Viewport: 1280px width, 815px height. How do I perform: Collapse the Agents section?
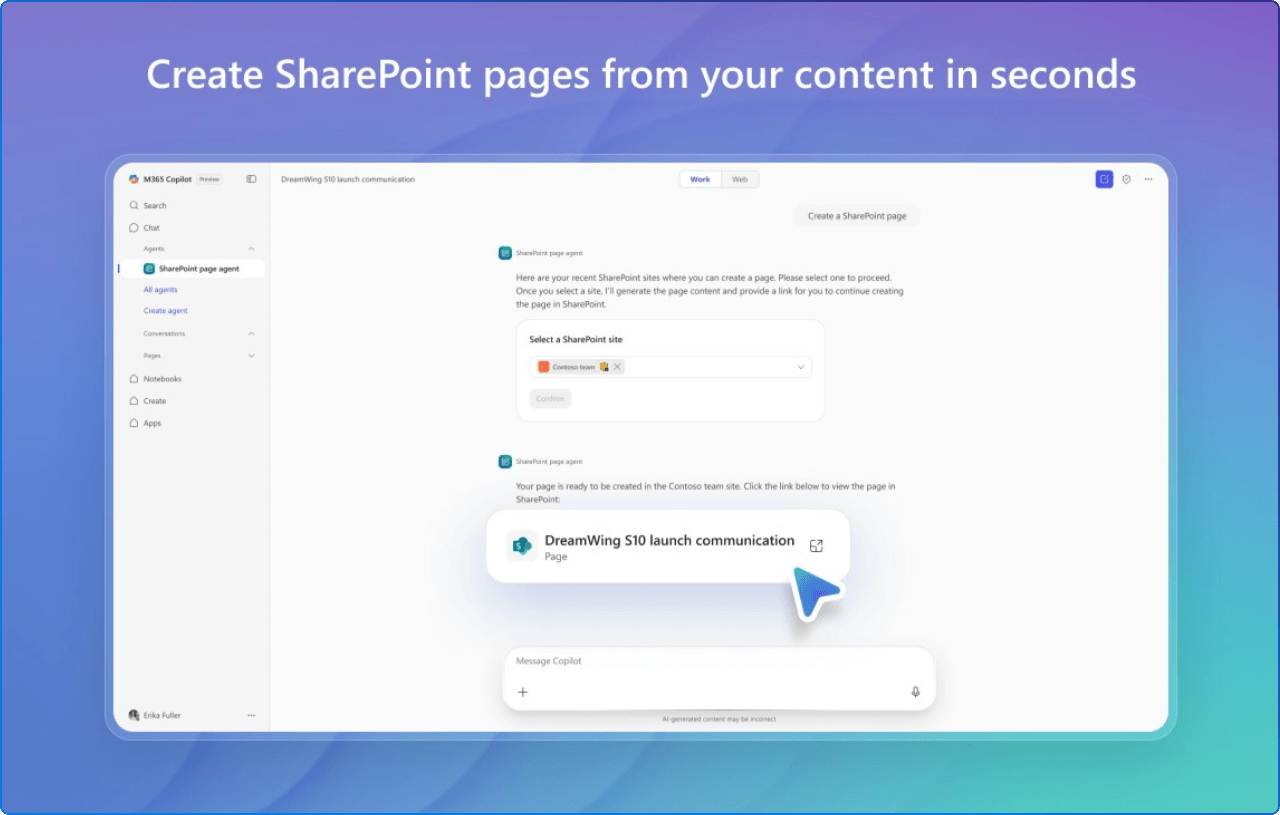pos(249,248)
